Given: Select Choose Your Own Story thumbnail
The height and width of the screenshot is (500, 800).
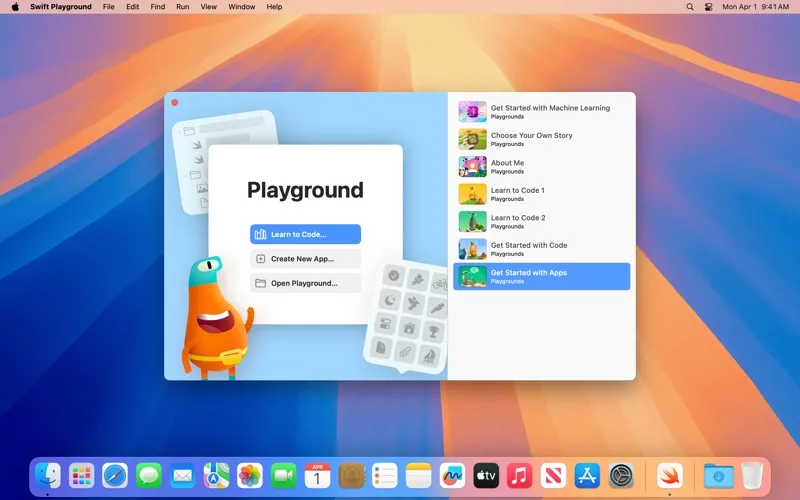Looking at the screenshot, I should (472, 139).
